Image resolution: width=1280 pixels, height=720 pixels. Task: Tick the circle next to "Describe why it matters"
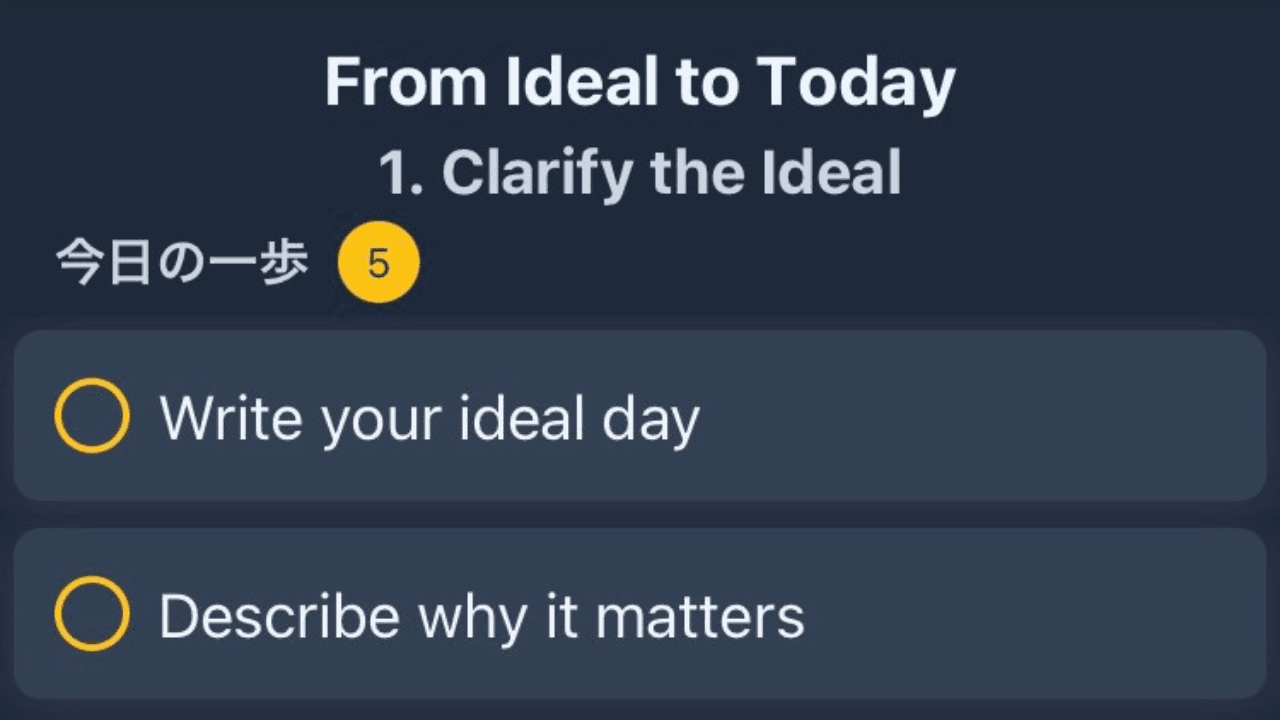(x=91, y=614)
